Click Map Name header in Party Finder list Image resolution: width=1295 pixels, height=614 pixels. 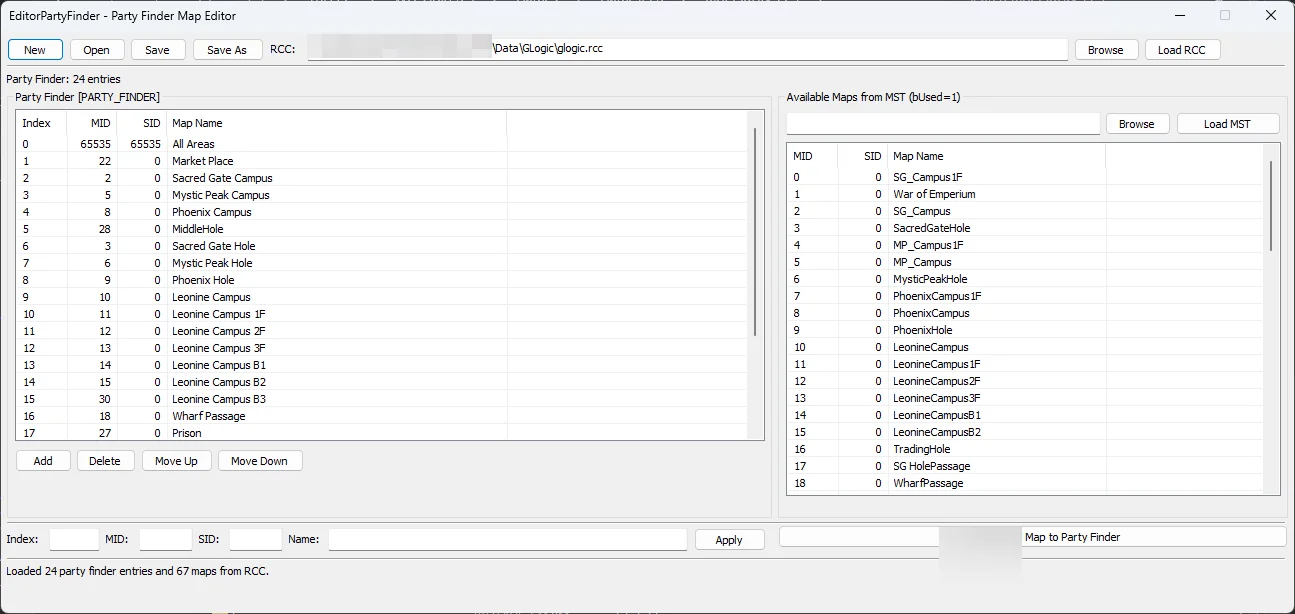click(x=336, y=123)
